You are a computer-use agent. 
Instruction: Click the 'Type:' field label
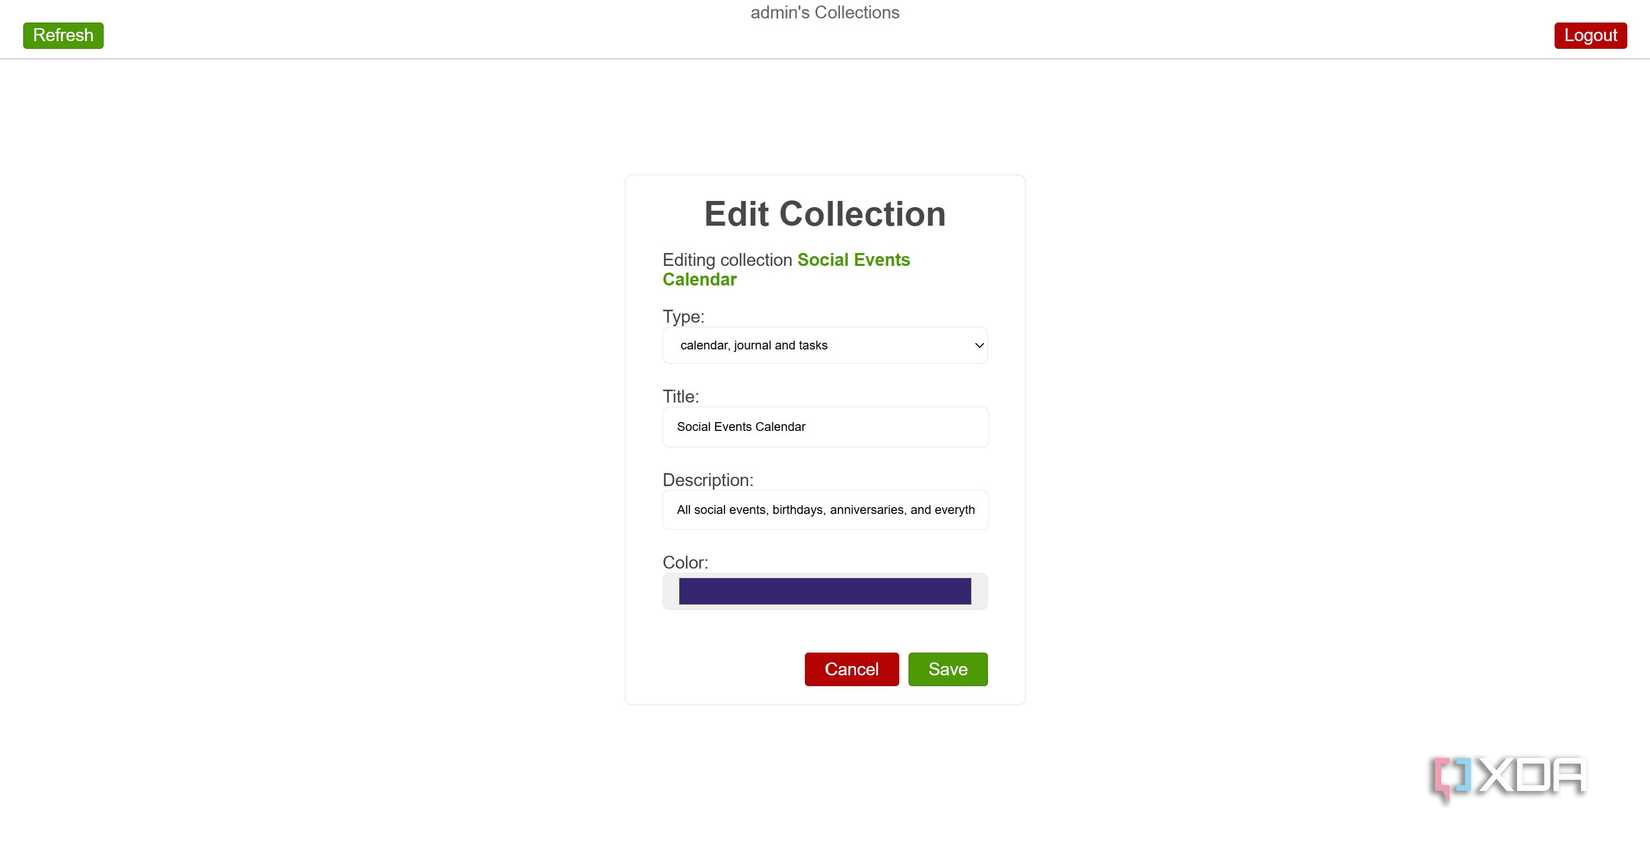point(683,317)
